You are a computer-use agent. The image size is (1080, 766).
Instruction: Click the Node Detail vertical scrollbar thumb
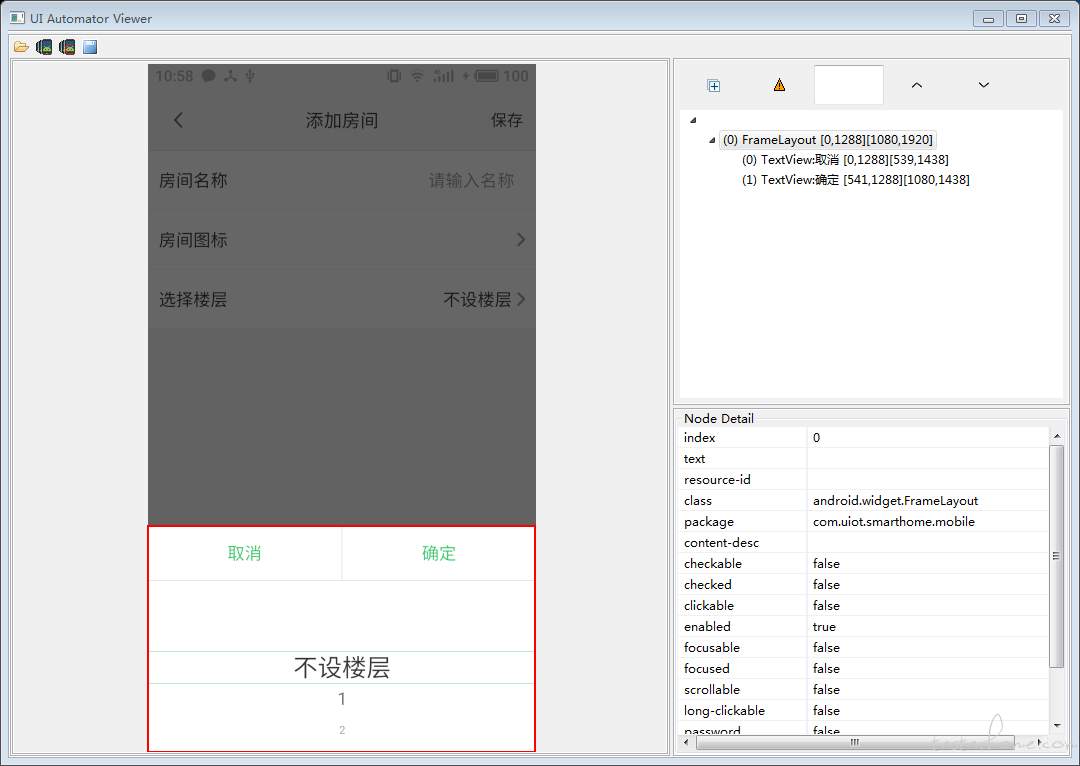(1057, 557)
